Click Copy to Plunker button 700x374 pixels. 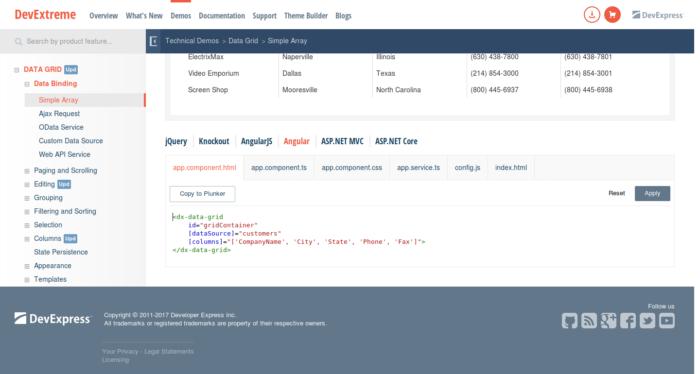click(x=202, y=194)
